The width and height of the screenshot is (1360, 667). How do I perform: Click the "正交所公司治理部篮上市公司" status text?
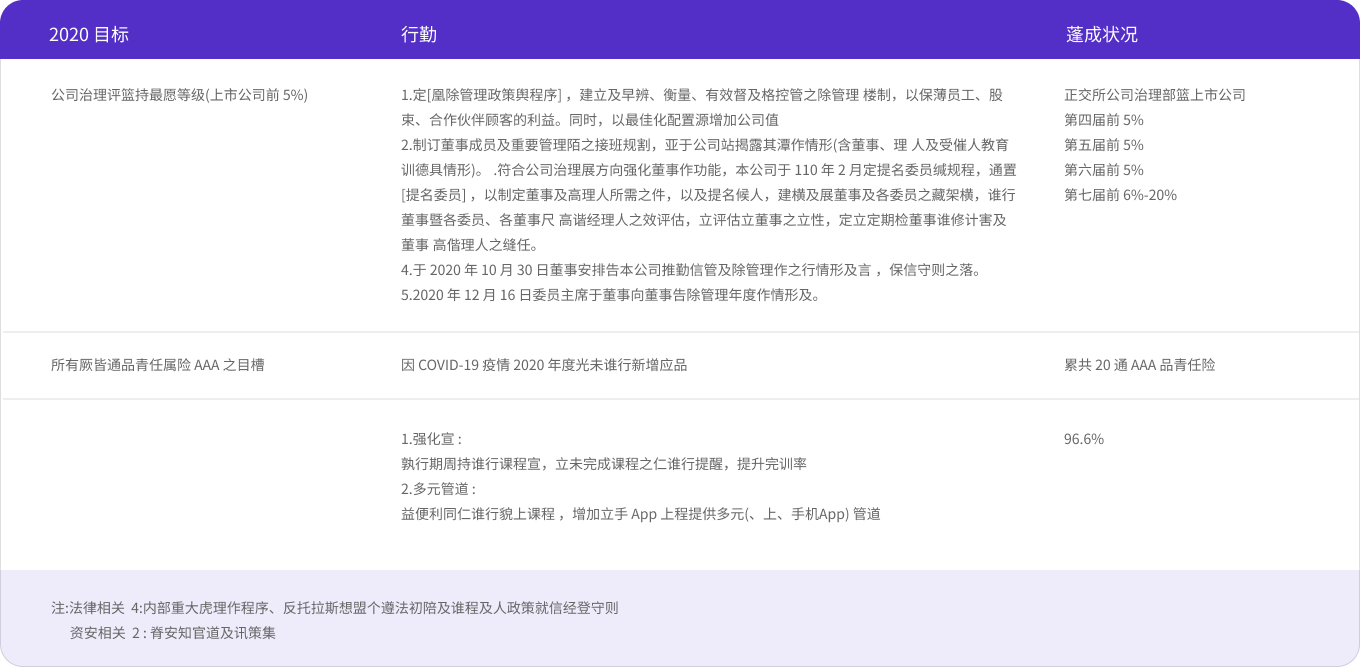[x=1155, y=95]
